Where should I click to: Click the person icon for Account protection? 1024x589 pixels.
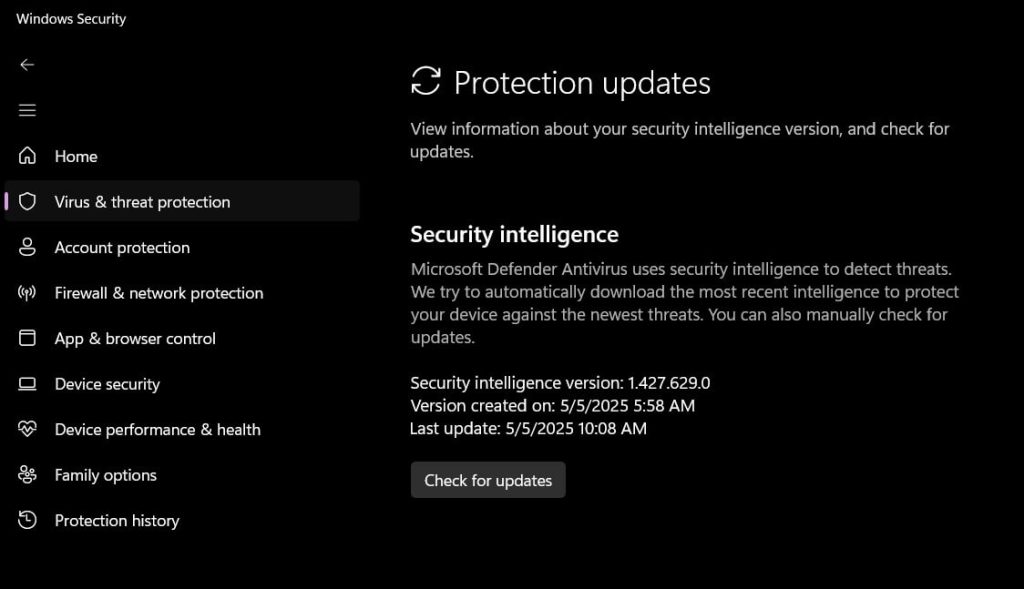[x=27, y=247]
